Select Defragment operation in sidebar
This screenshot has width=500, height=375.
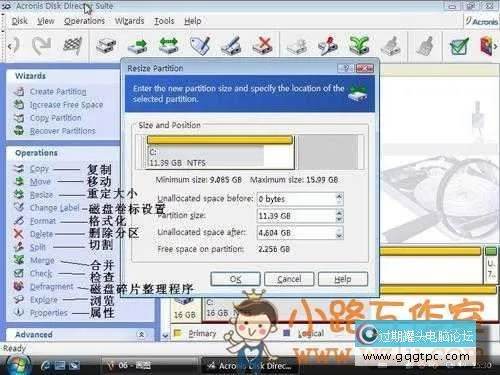(52, 286)
